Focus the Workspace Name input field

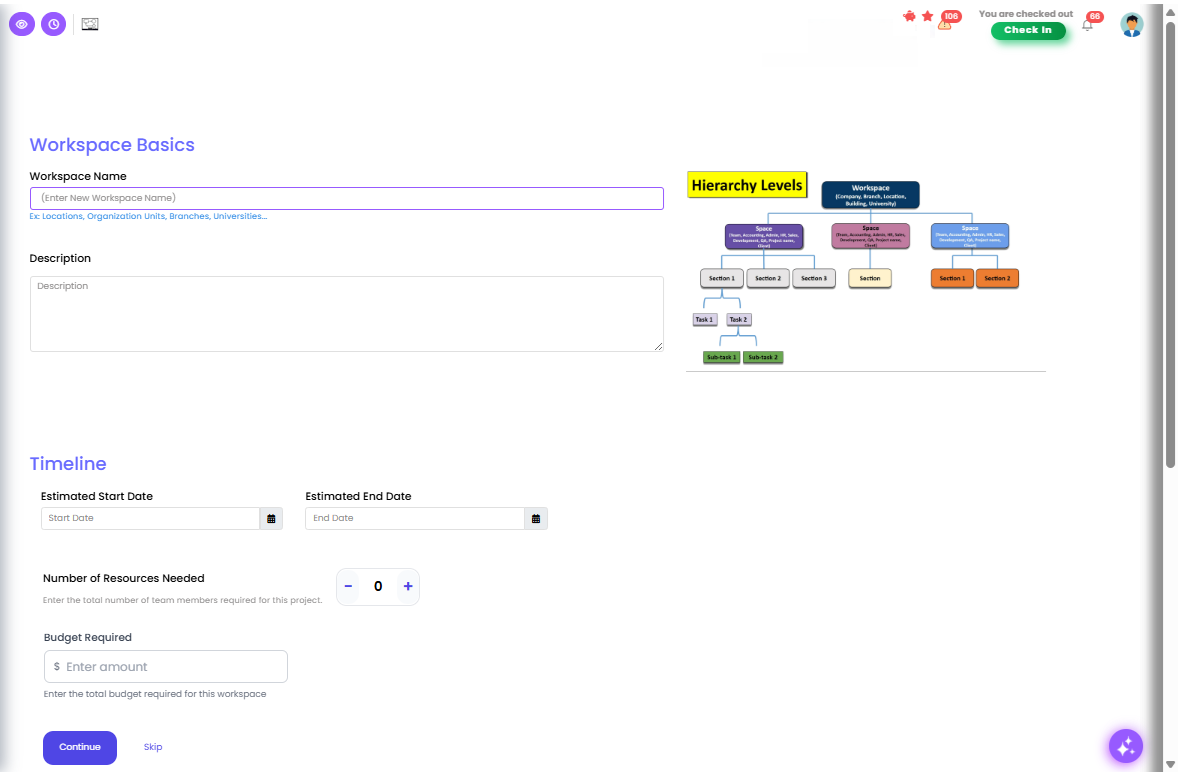[x=346, y=198]
